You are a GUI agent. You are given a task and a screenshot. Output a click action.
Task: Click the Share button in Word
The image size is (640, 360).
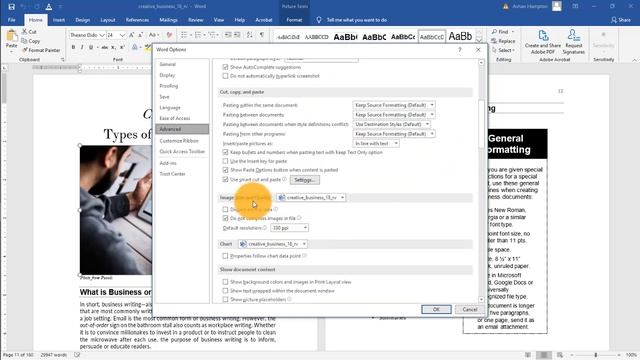(621, 20)
